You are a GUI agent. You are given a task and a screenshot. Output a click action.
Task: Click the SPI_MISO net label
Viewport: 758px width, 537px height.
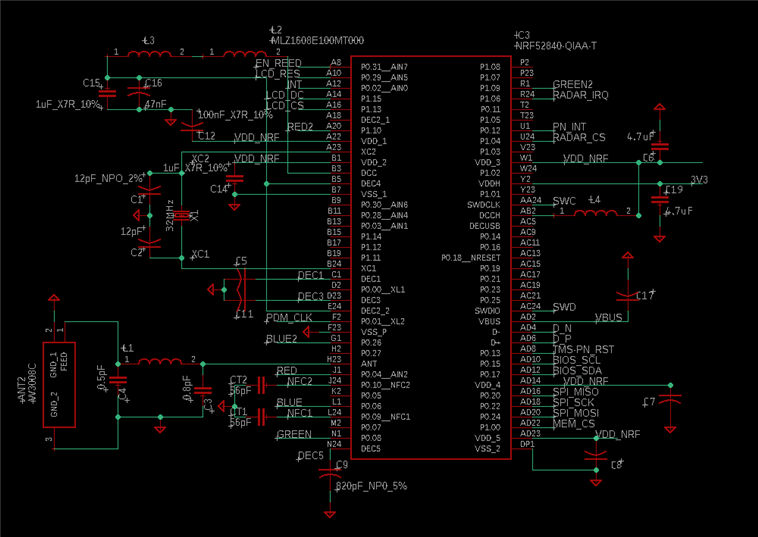(x=576, y=392)
